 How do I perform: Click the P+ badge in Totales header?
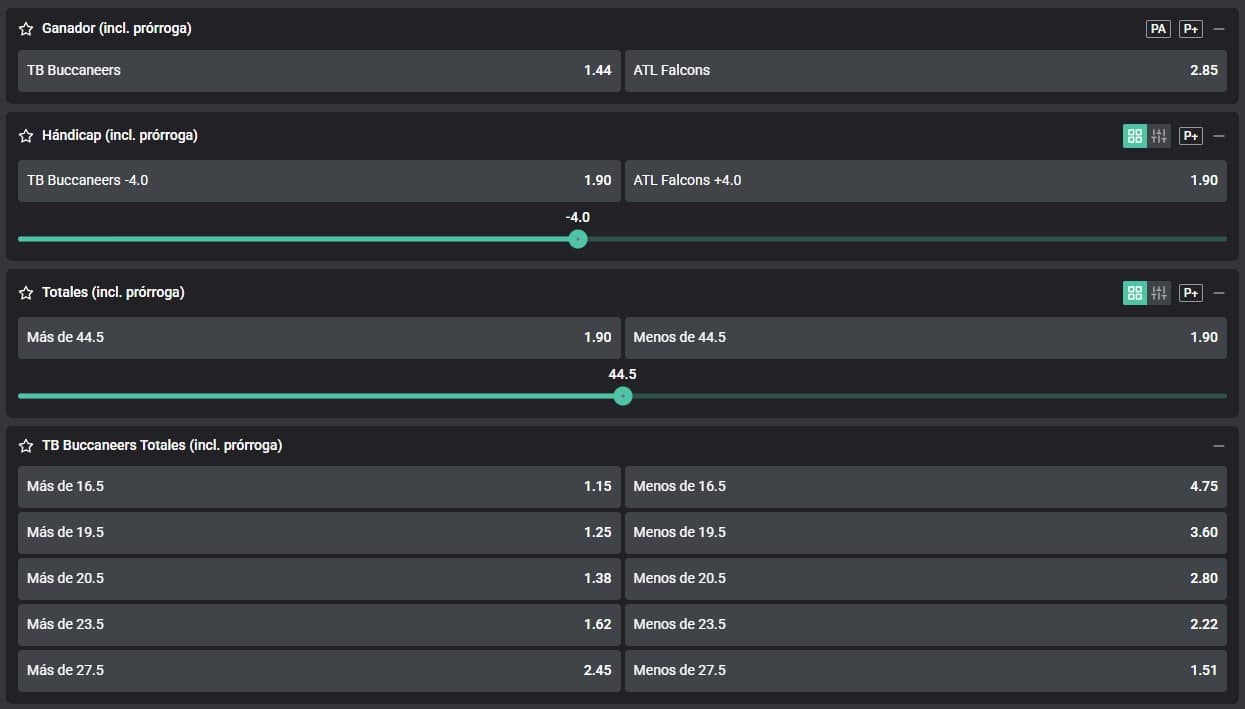click(1190, 293)
